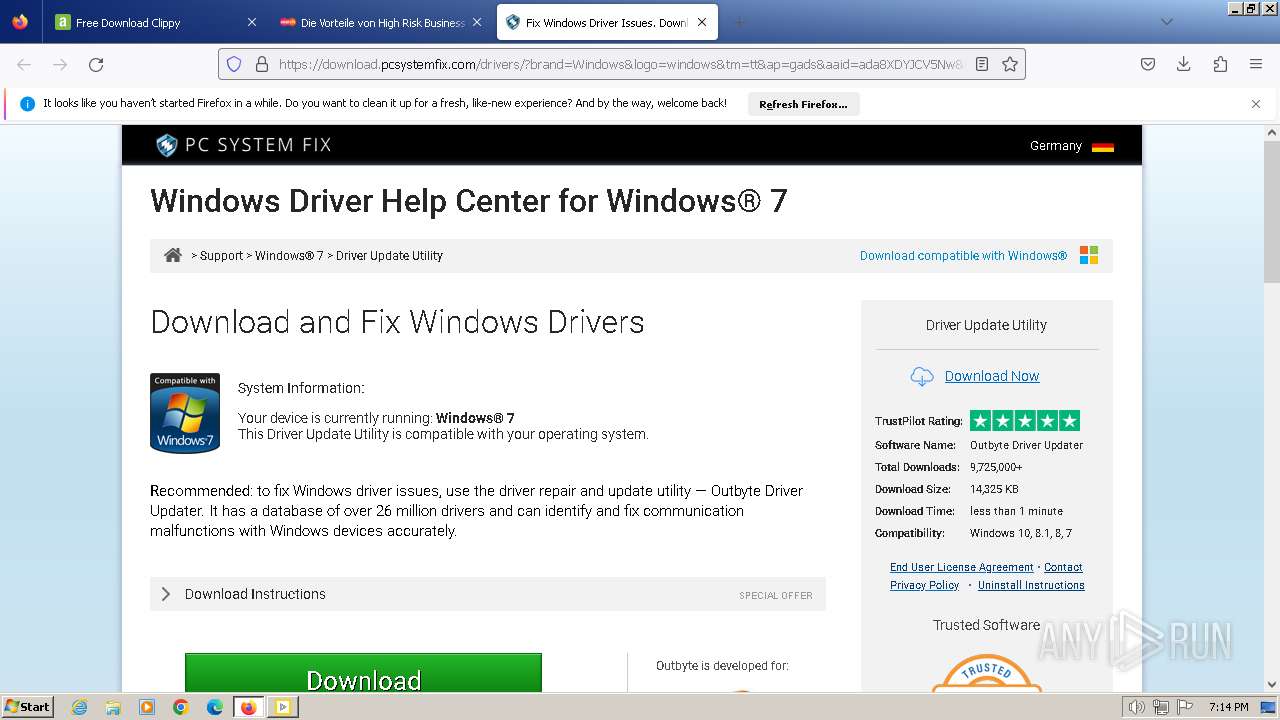Close the Die Vorteile von High Risk Business tab
Viewport: 1280px width, 720px height.
(x=477, y=22)
